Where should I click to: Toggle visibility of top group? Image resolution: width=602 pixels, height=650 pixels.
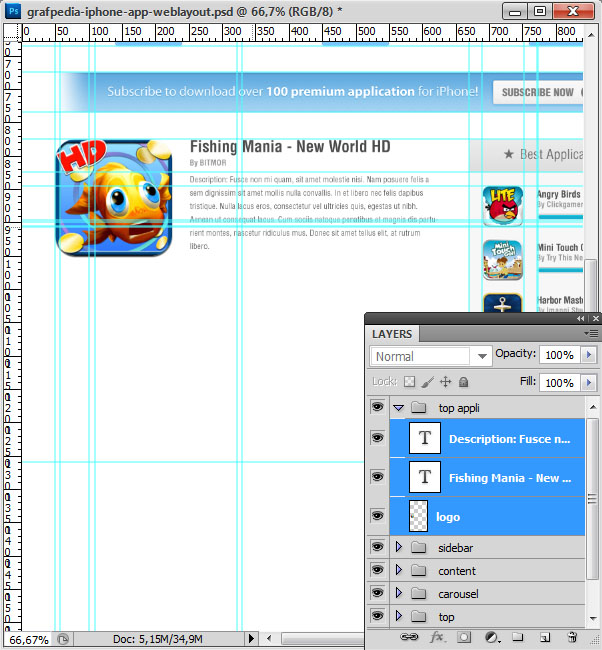[377, 616]
